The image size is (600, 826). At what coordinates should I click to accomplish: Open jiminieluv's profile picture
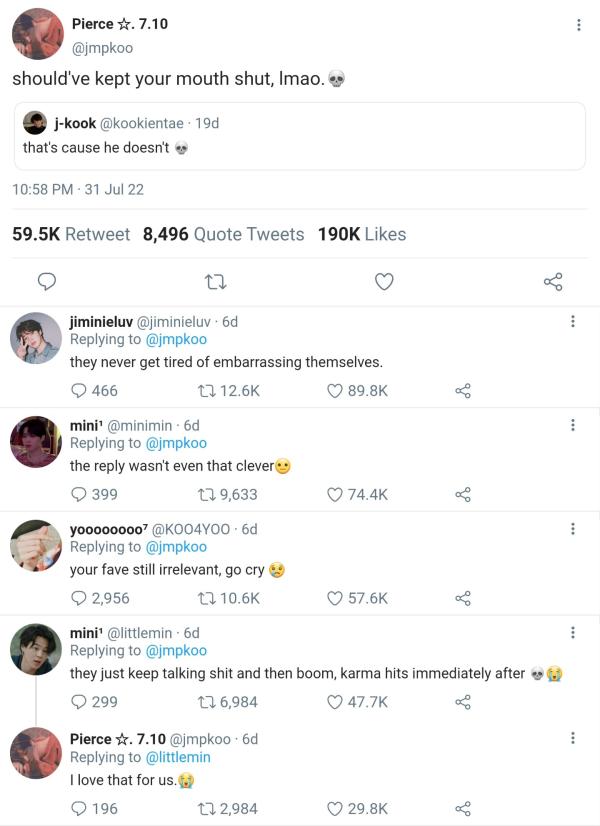coord(36,338)
